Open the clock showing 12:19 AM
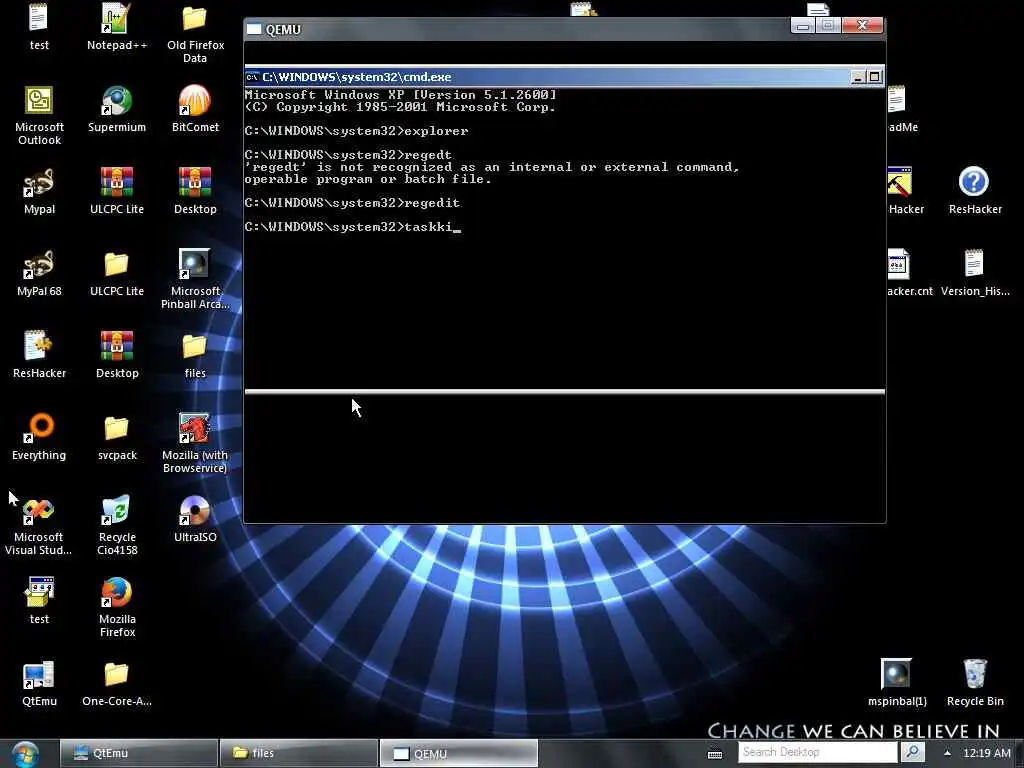 point(986,753)
